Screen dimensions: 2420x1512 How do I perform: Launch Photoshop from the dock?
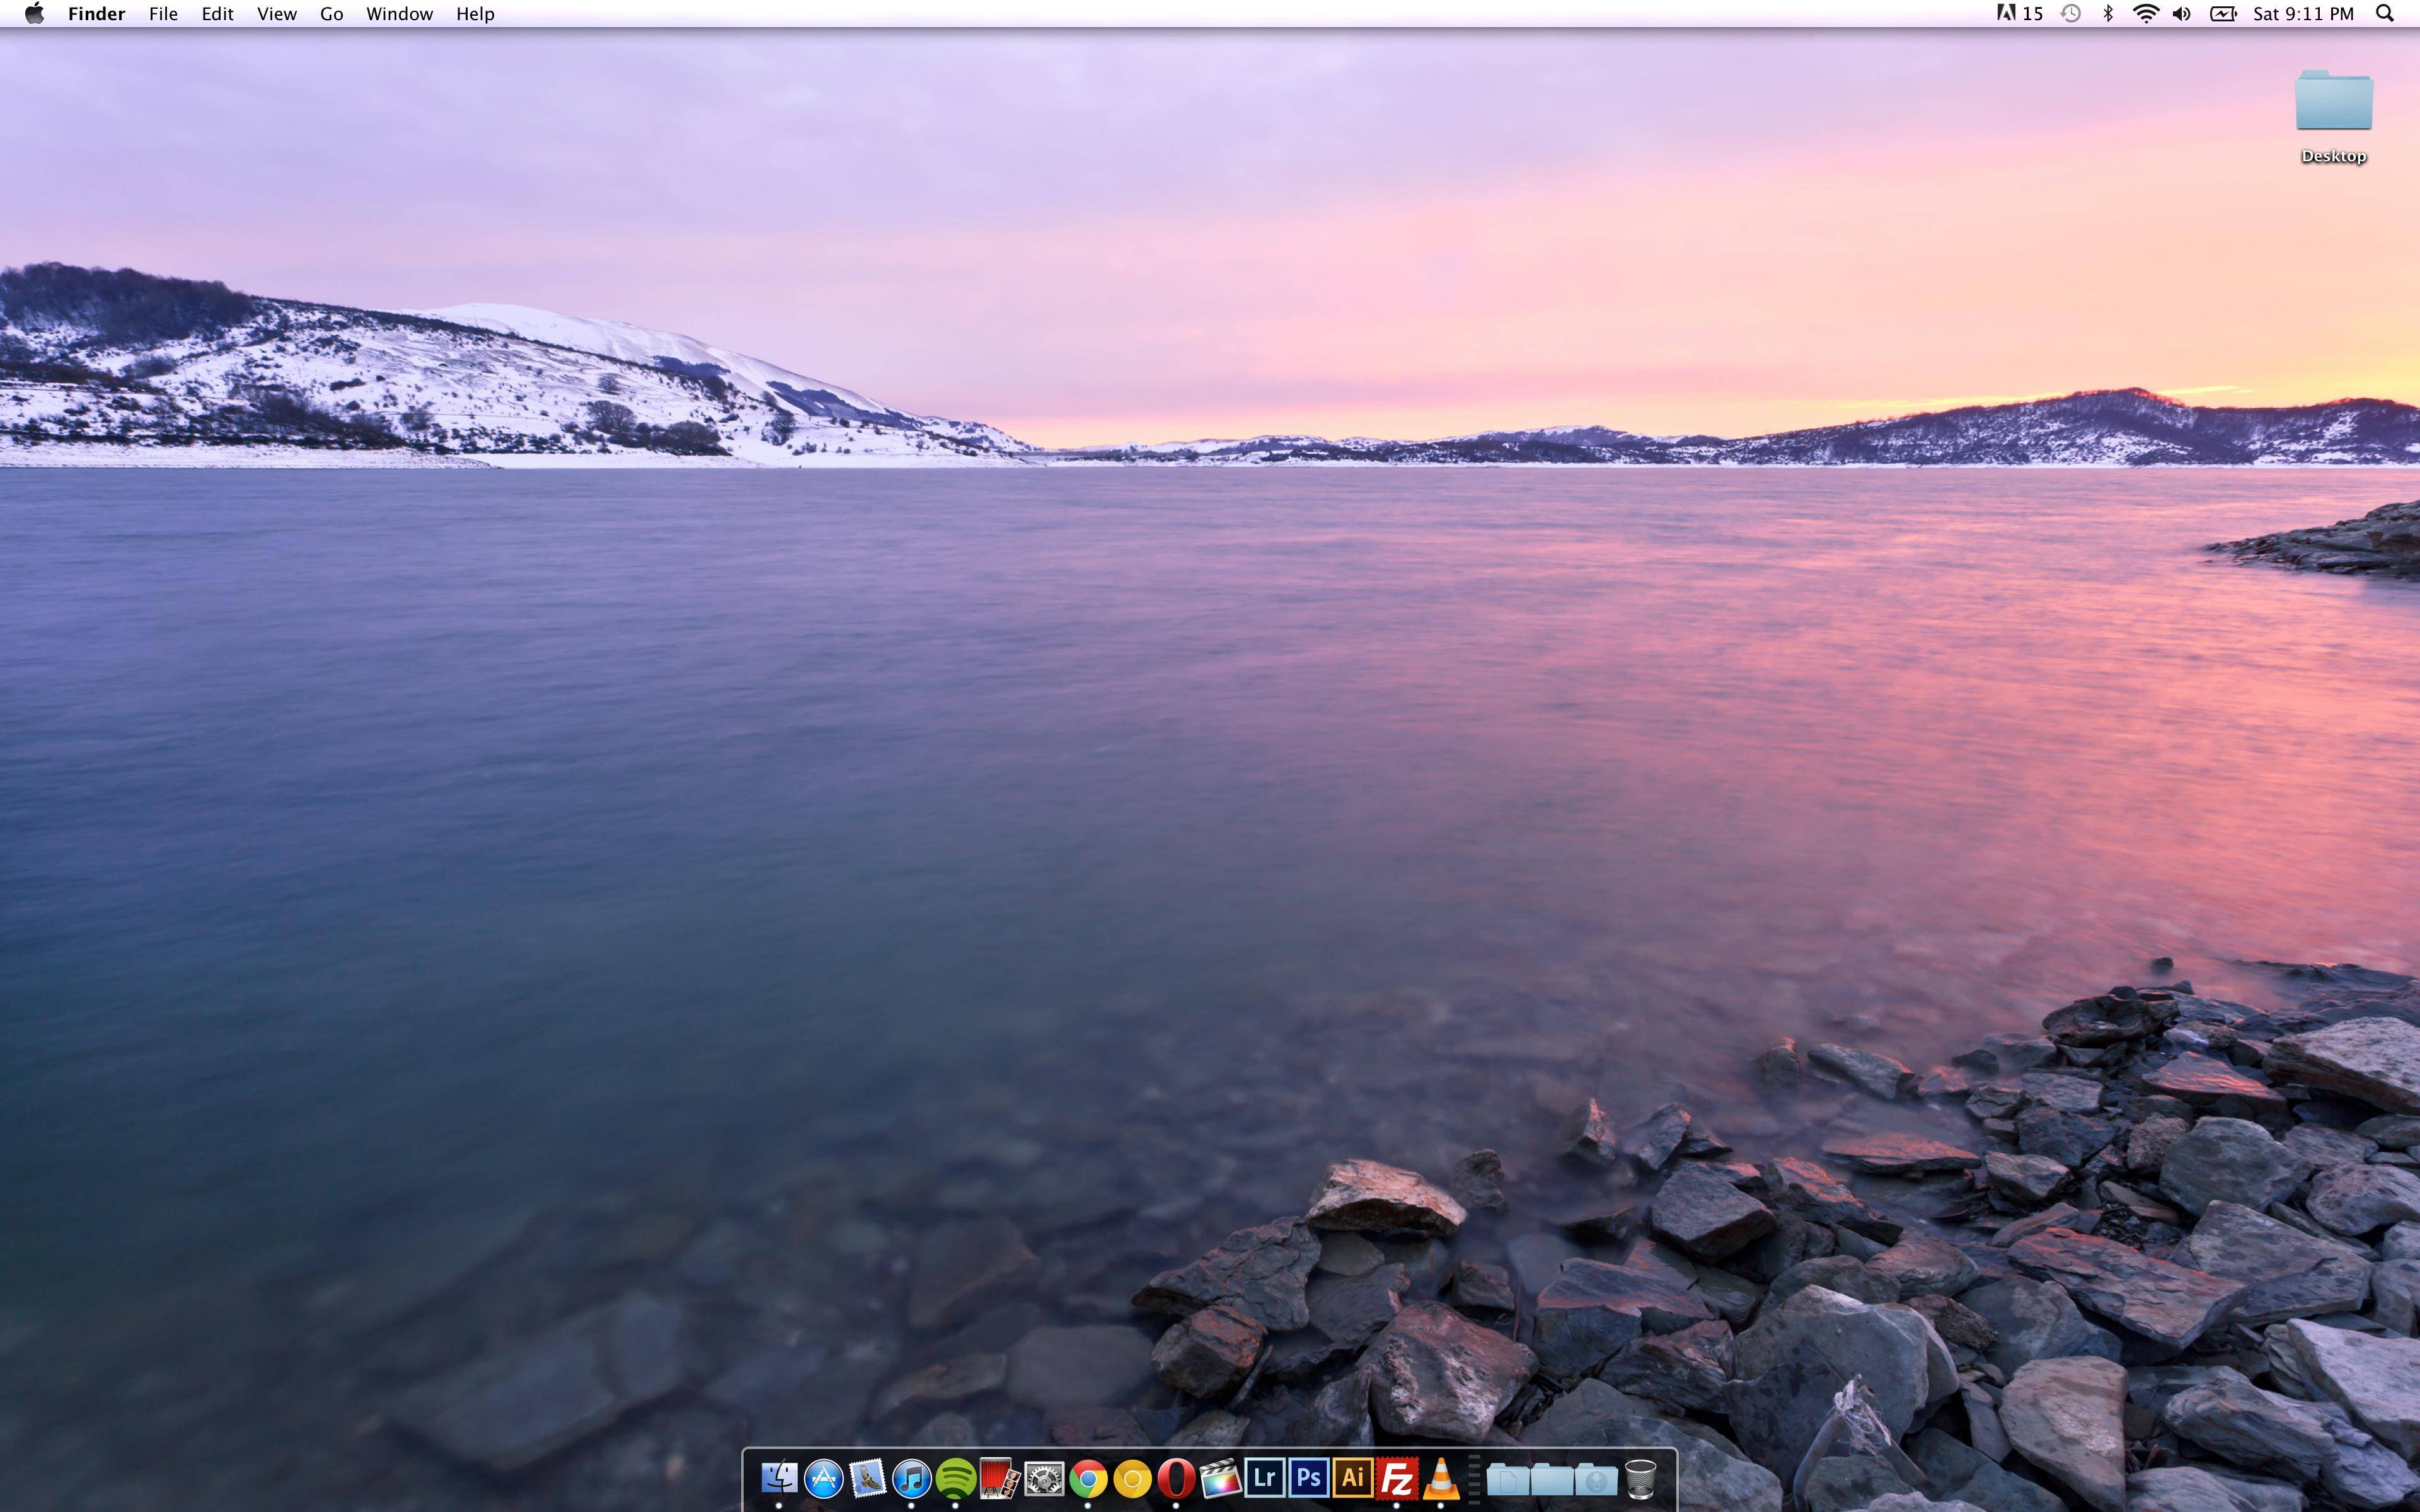[x=1308, y=1477]
